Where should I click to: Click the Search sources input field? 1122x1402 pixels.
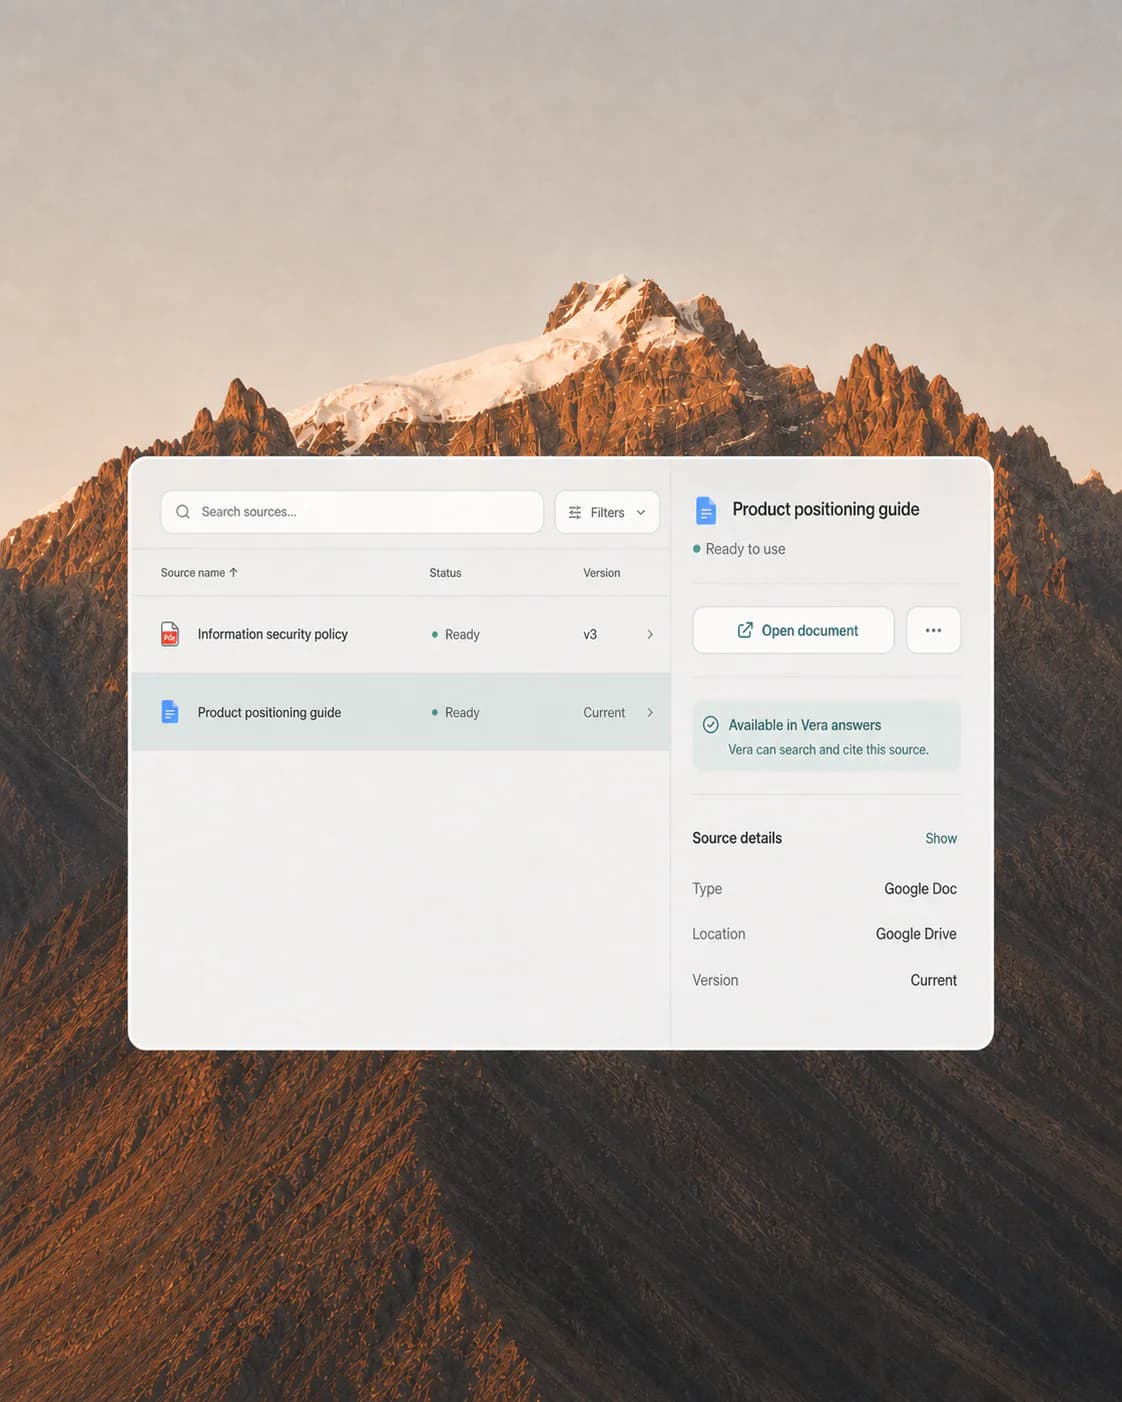(352, 512)
